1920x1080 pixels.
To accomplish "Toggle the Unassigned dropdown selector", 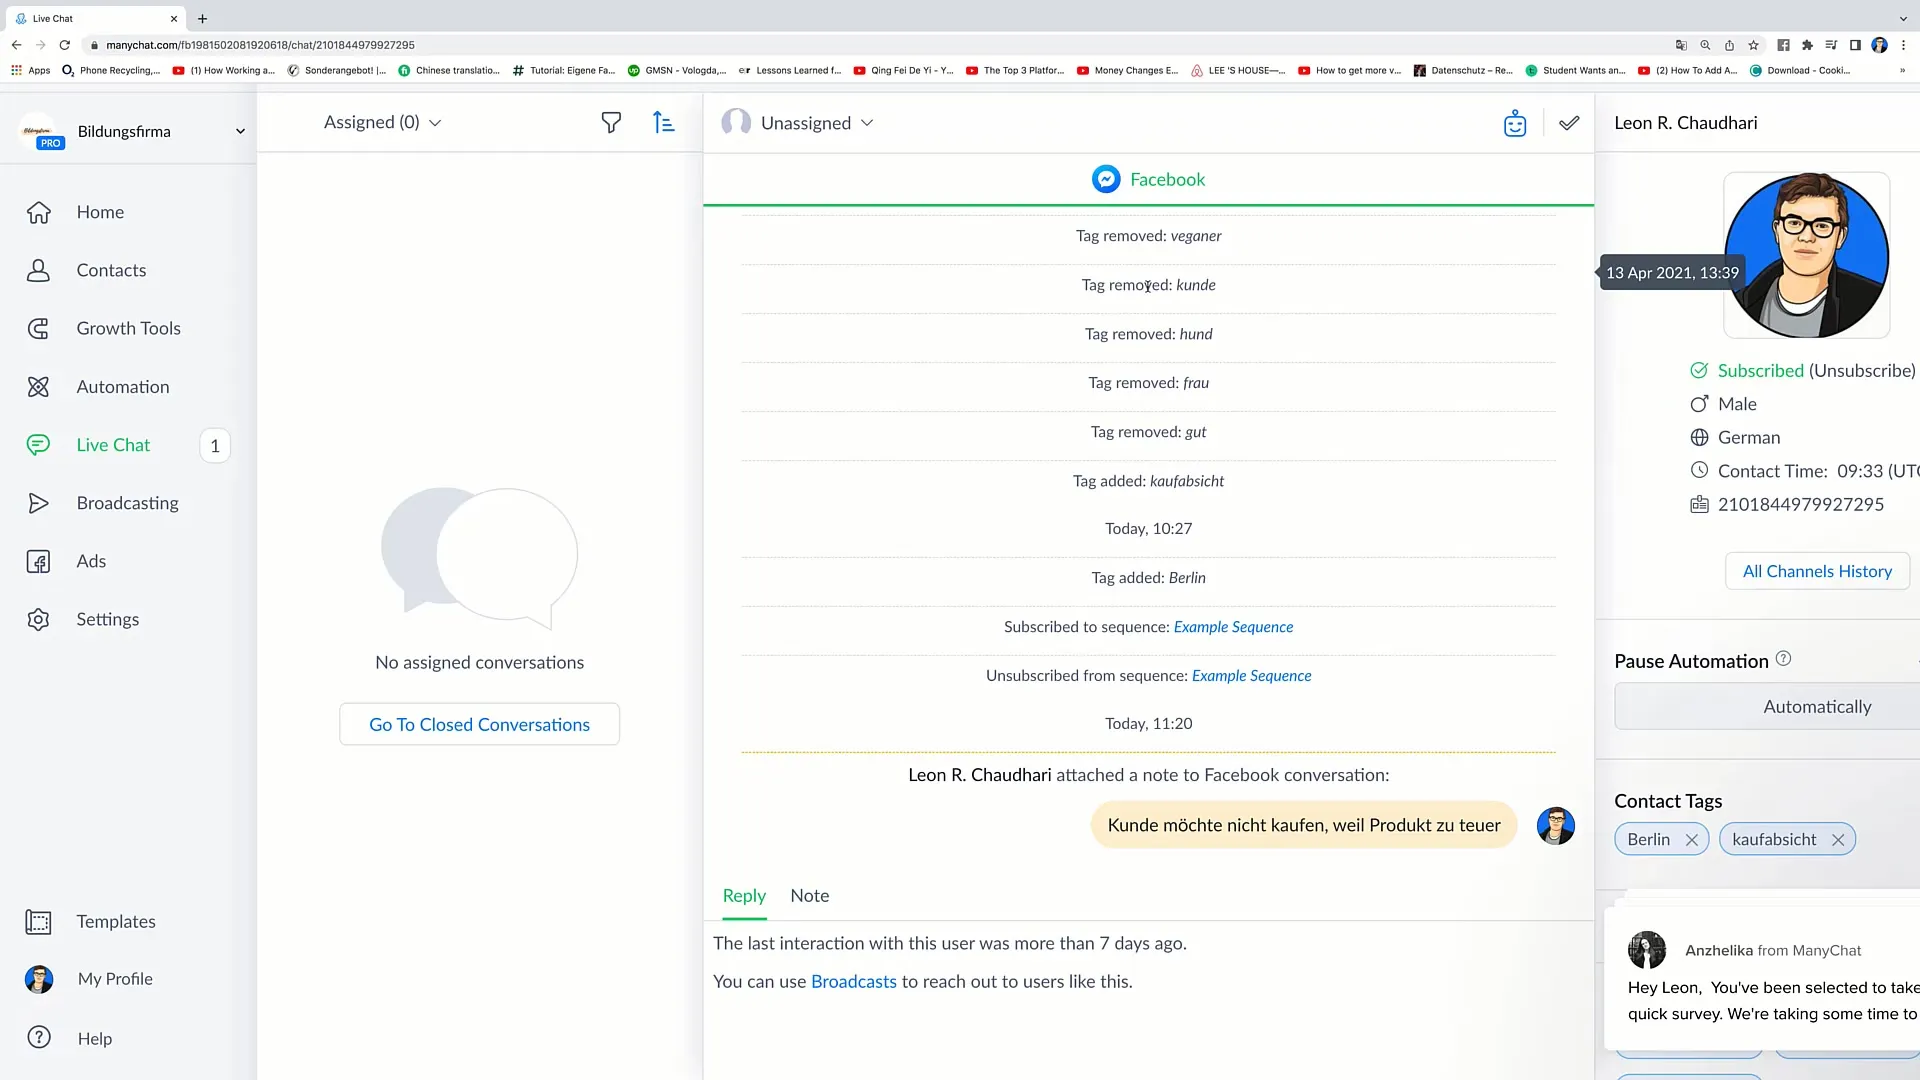I will (x=804, y=123).
